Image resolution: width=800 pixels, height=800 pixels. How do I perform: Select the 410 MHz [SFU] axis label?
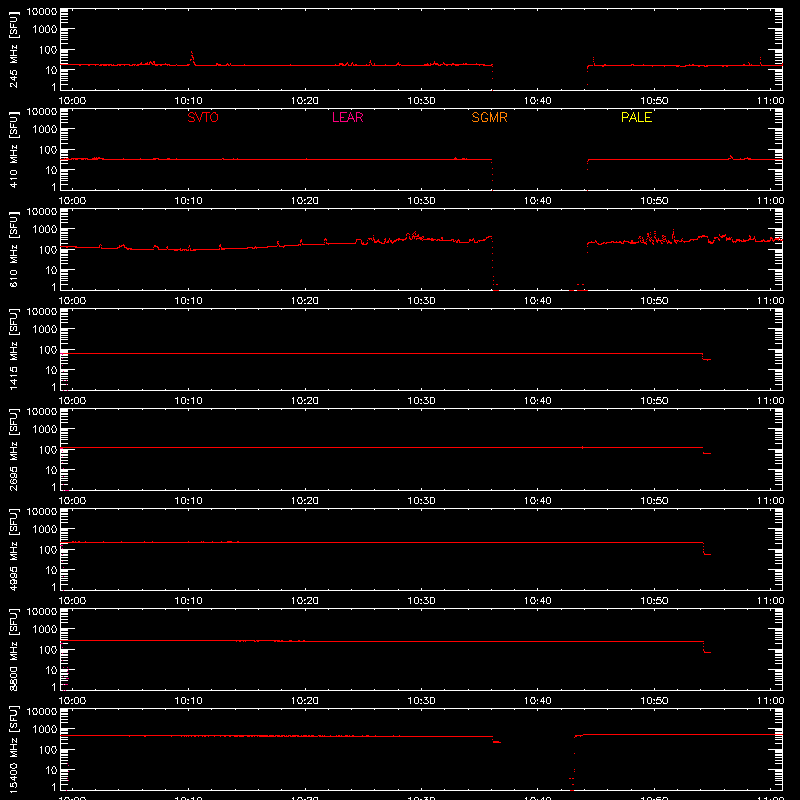point(14,149)
